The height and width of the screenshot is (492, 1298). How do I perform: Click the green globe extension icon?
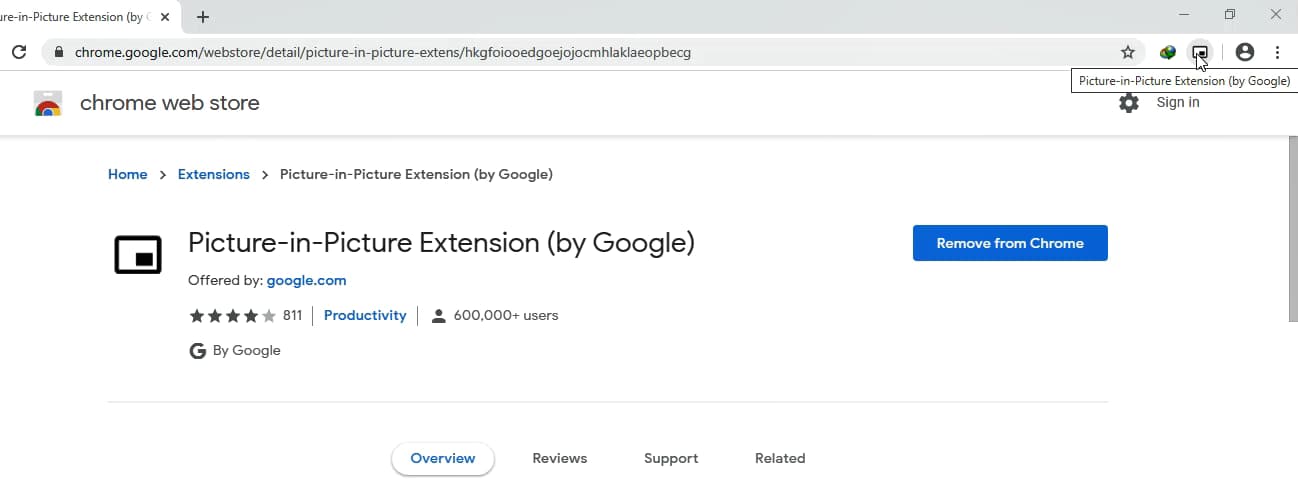[x=1167, y=52]
